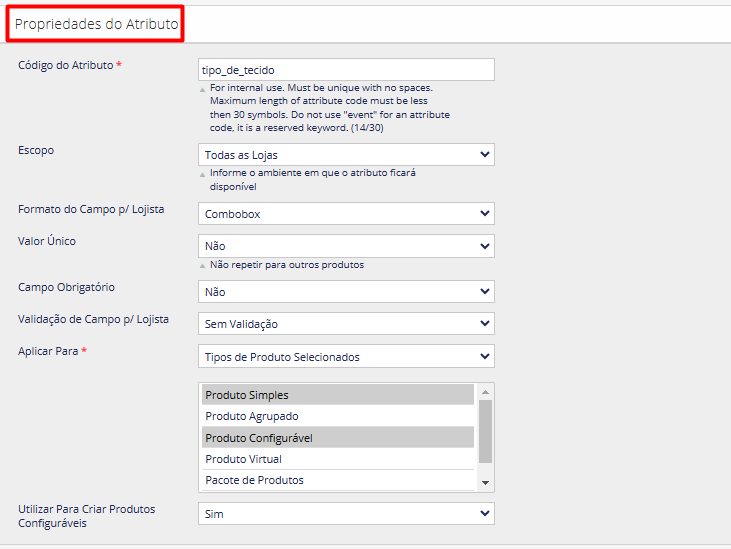The image size is (731, 549).
Task: Click the product type list scroll-up arrow
Action: pyautogui.click(x=485, y=392)
